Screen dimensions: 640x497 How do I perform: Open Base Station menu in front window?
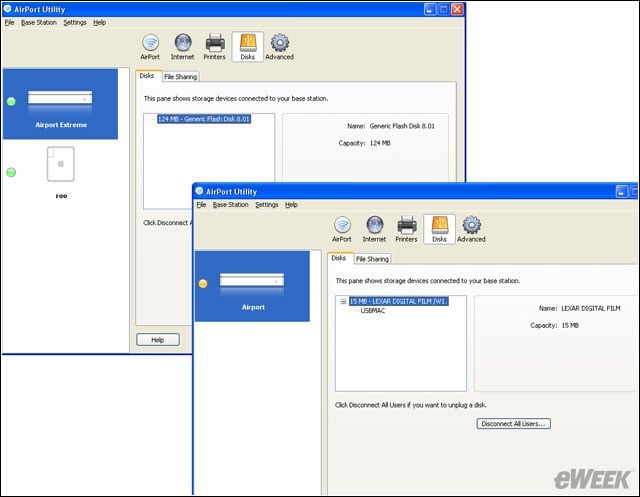[x=231, y=205]
